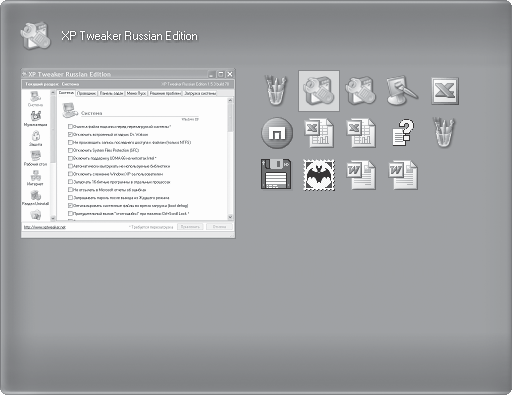Select The Bat! mail client icon
Image resolution: width=512 pixels, height=395 pixels.
pos(319,175)
